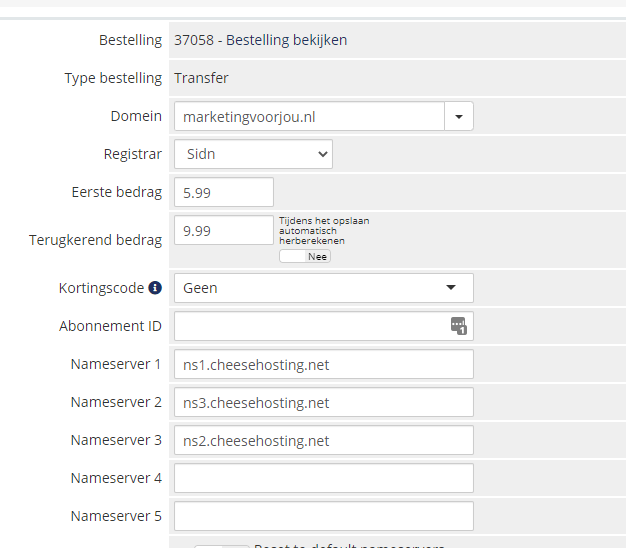The image size is (626, 548).
Task: Focus the Eerste bedrag field with 5.99
Action: [223, 192]
